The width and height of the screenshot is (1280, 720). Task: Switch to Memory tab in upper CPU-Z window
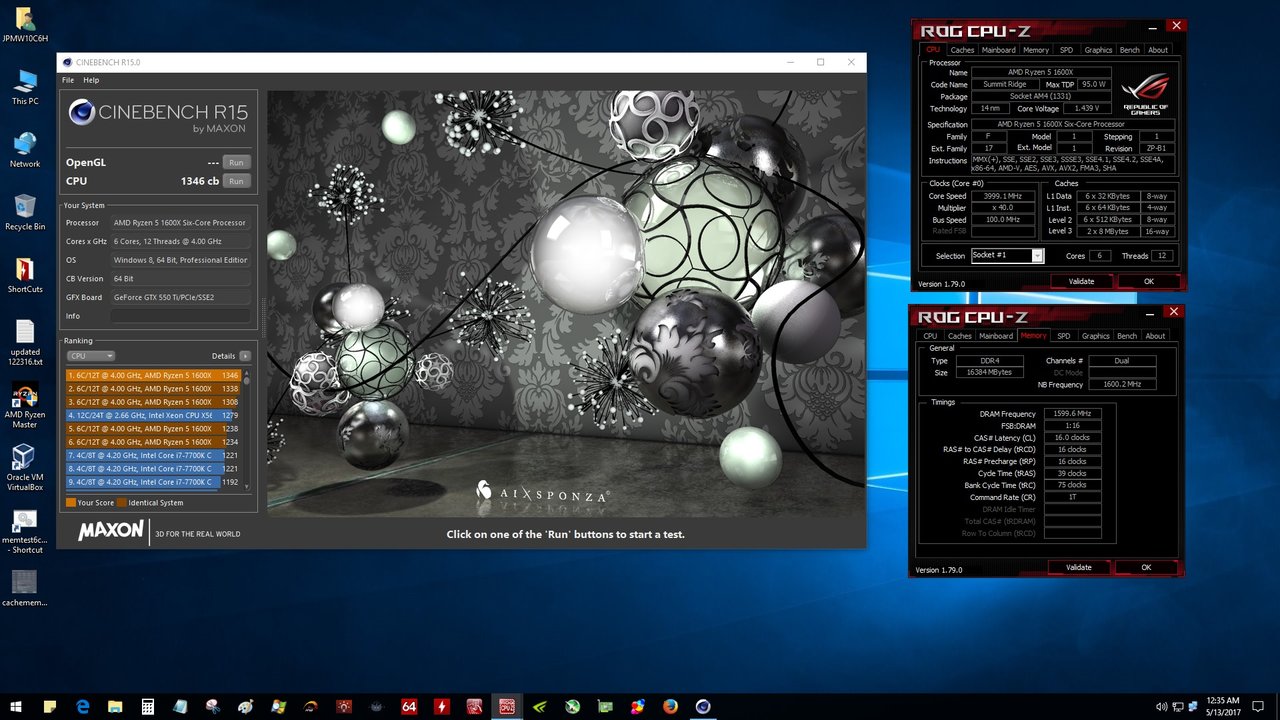point(1036,50)
